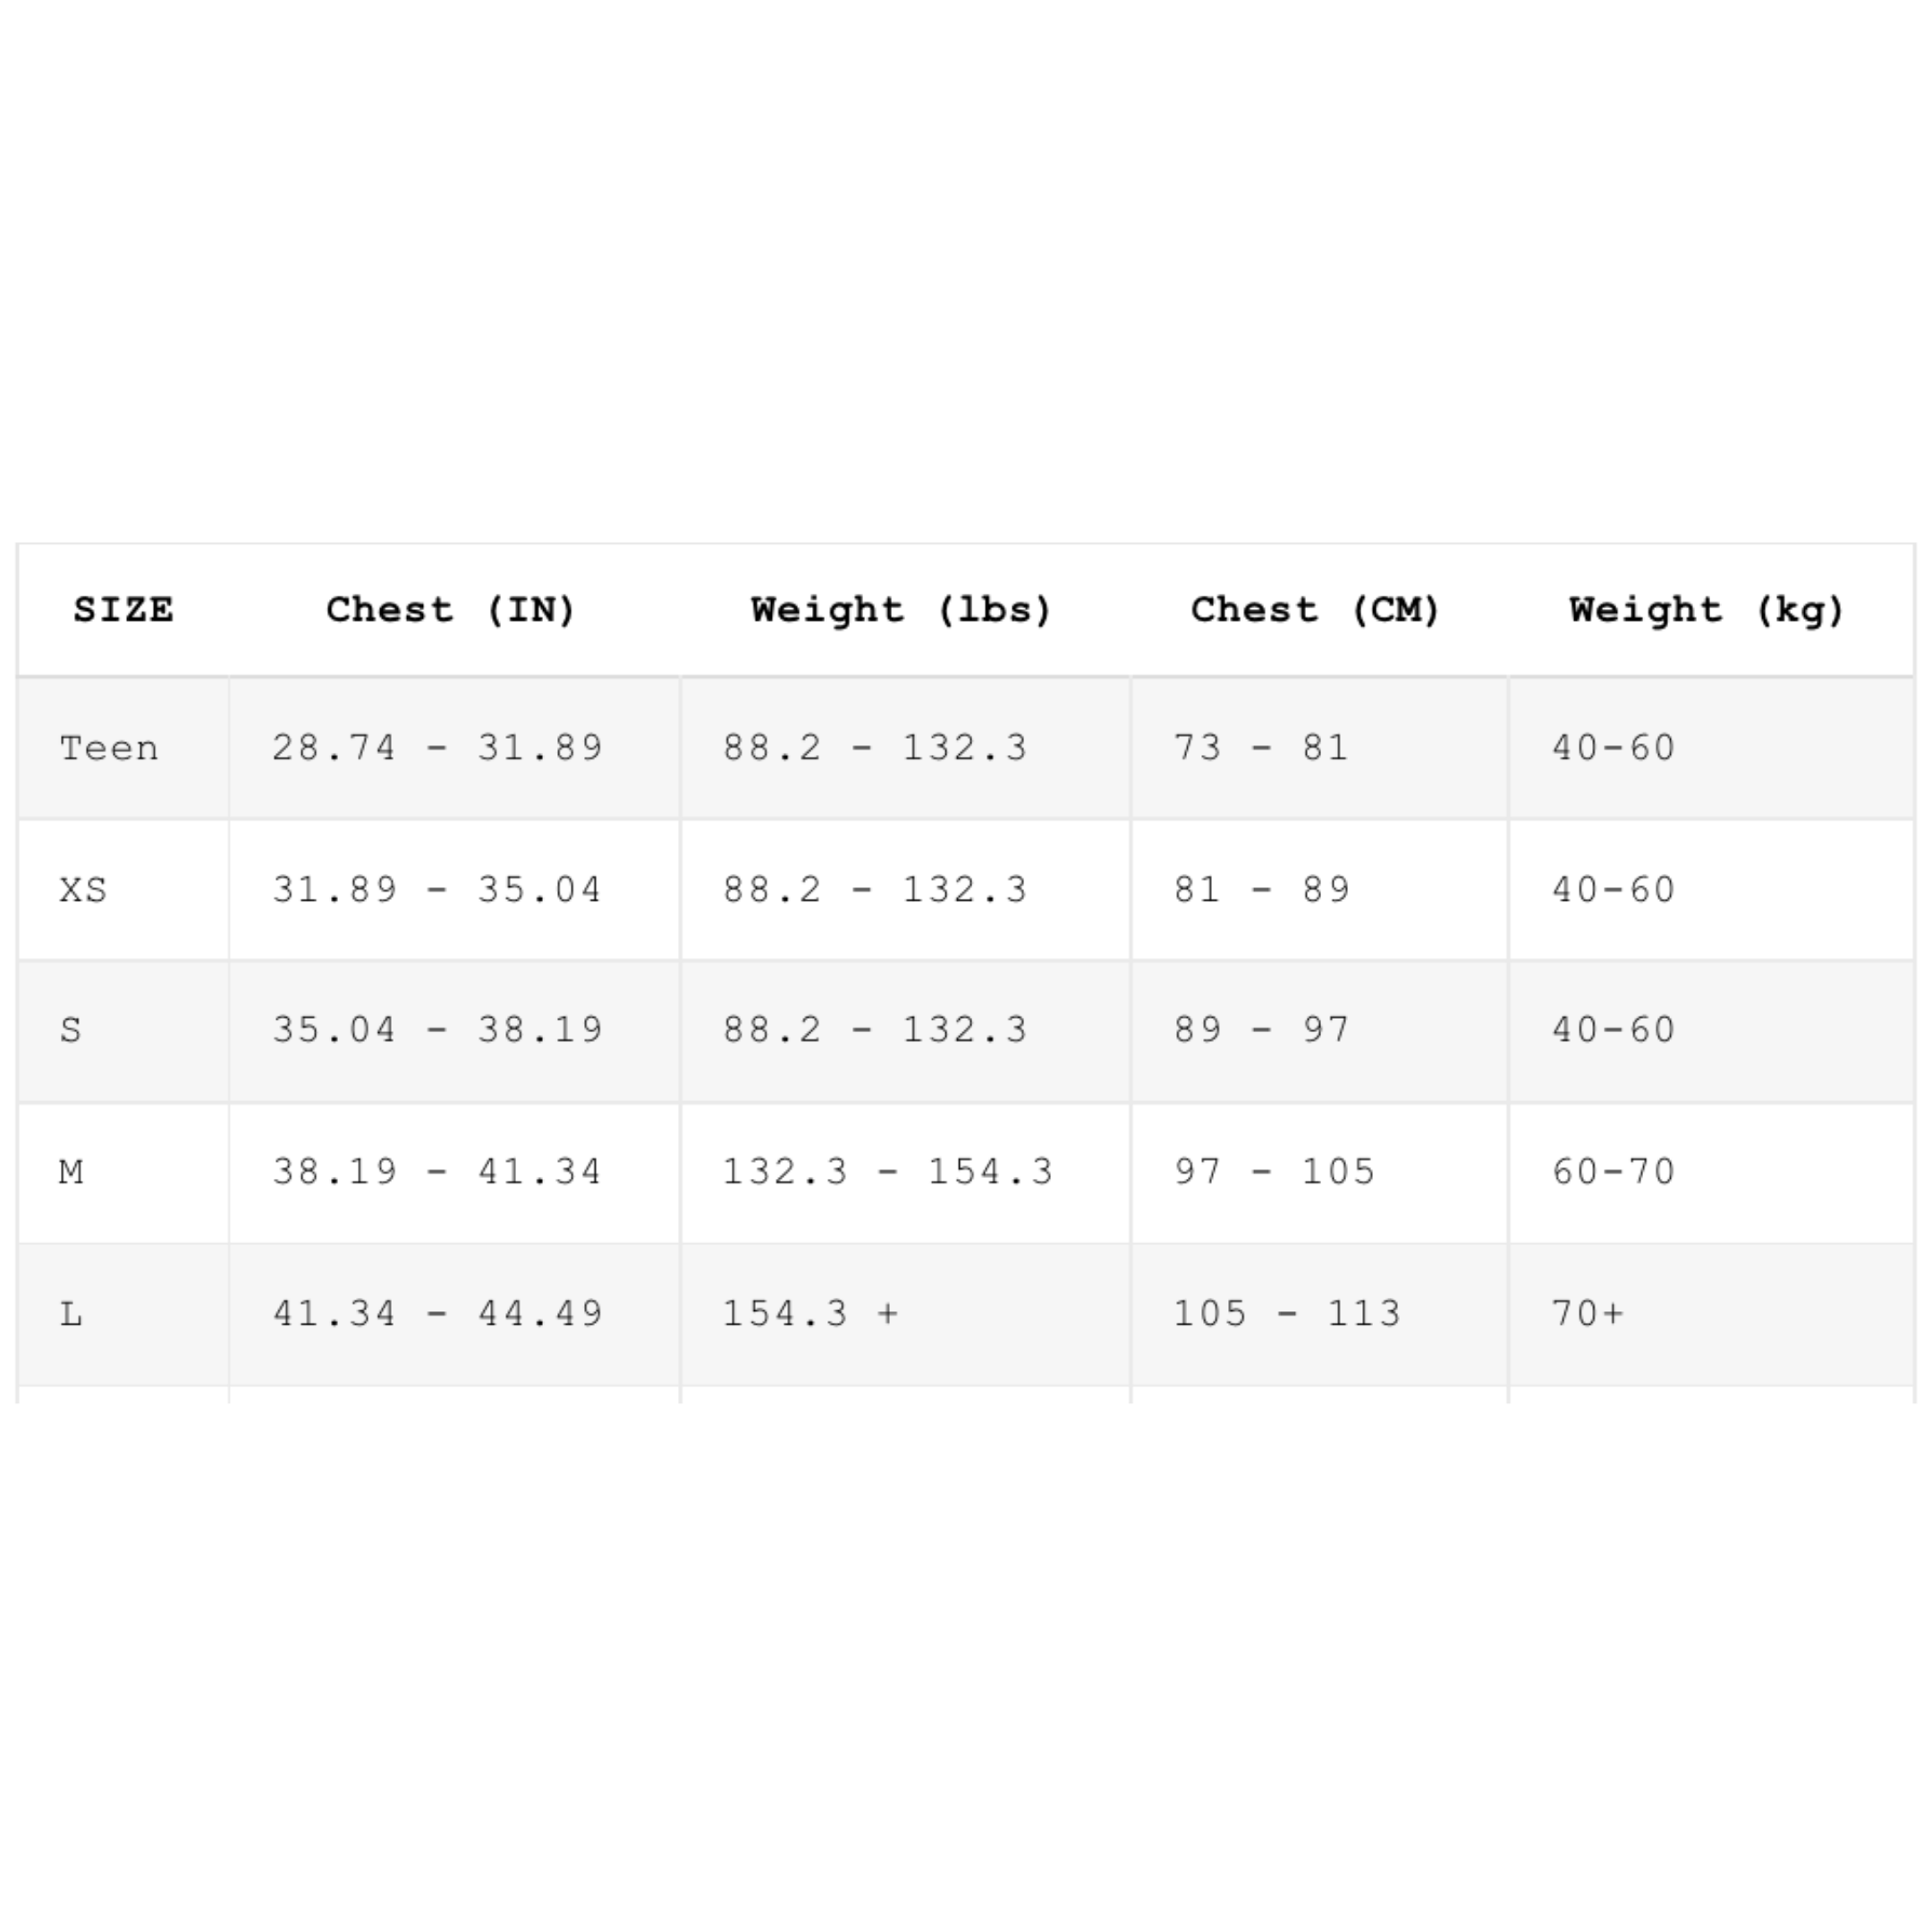Screen dimensions: 1932x1932
Task: Select the 154.3 + weight cell
Action: (905, 1315)
